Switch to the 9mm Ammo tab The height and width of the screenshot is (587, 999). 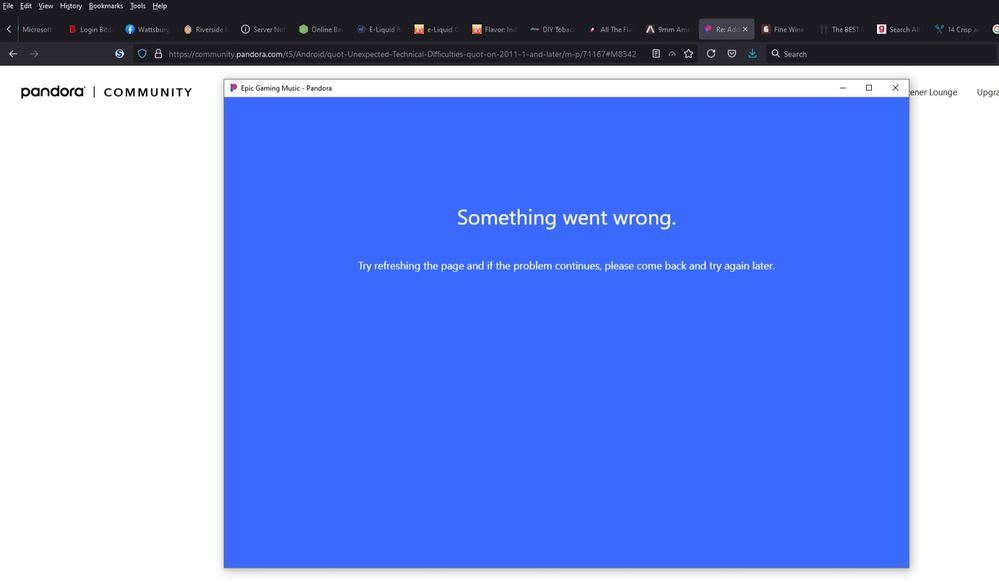pos(667,29)
